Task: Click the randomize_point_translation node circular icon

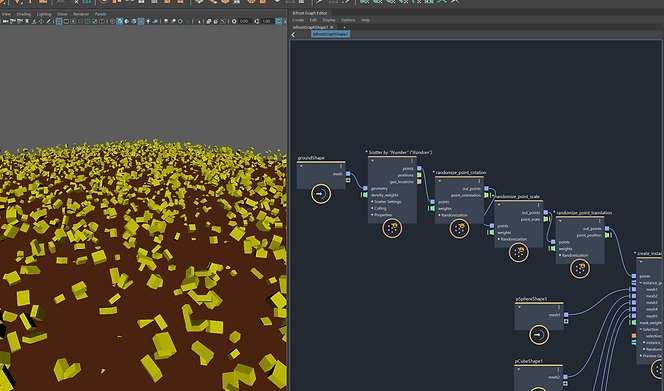Action: coord(580,269)
